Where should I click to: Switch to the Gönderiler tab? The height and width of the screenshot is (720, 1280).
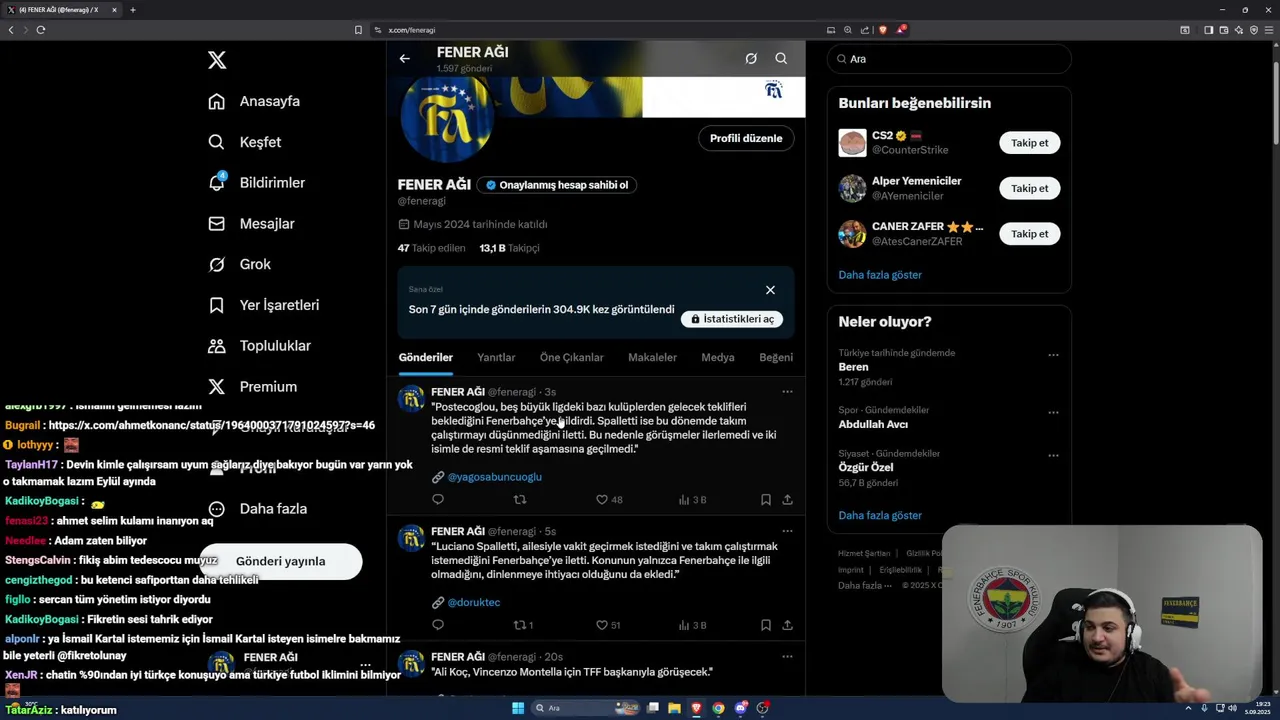426,358
